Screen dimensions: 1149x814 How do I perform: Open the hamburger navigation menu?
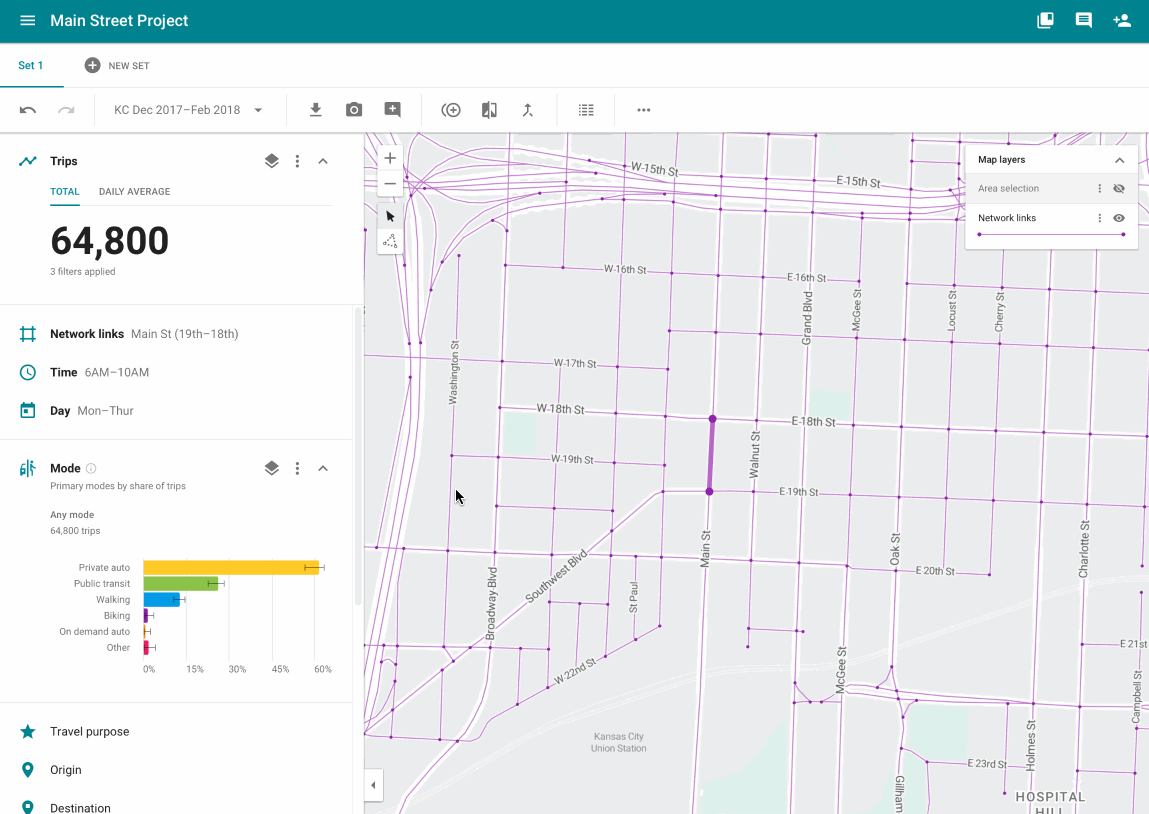pos(27,21)
